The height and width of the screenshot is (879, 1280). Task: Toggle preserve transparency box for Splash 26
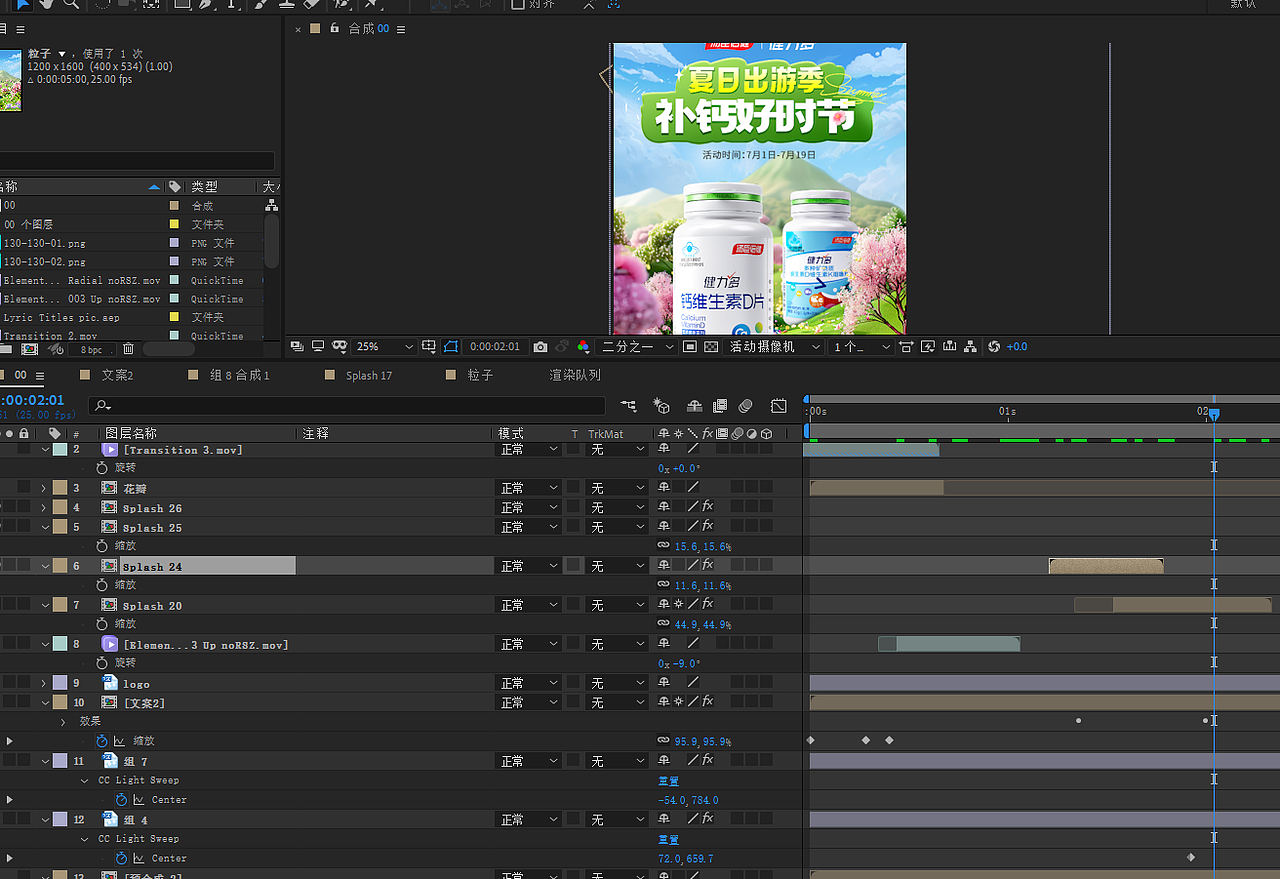click(574, 508)
